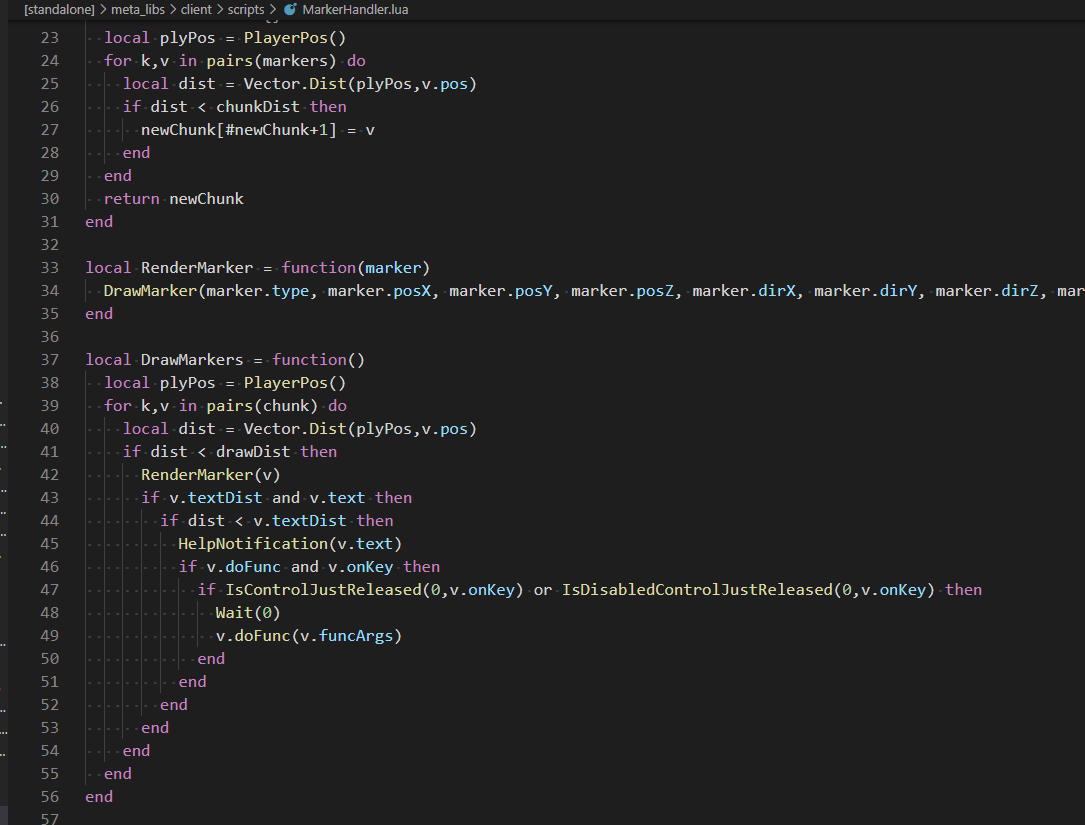This screenshot has height=825, width=1085.
Task: Click pairs(markers) on line 24
Action: tap(271, 61)
